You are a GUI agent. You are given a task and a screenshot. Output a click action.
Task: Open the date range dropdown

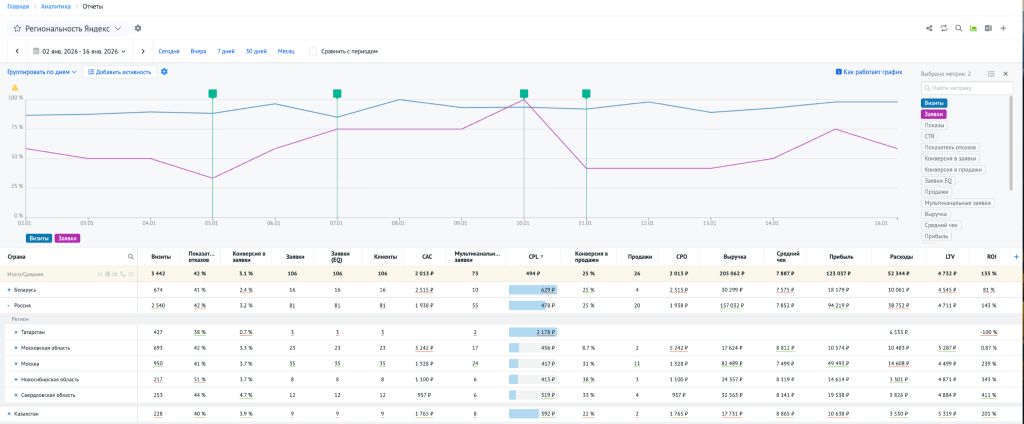(x=82, y=51)
